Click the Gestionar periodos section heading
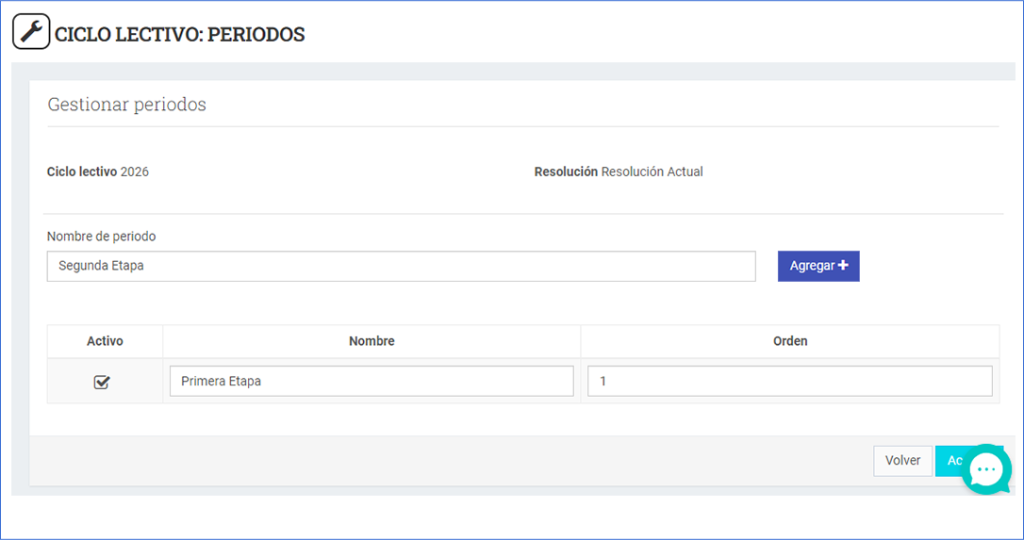1024x540 pixels. (127, 104)
